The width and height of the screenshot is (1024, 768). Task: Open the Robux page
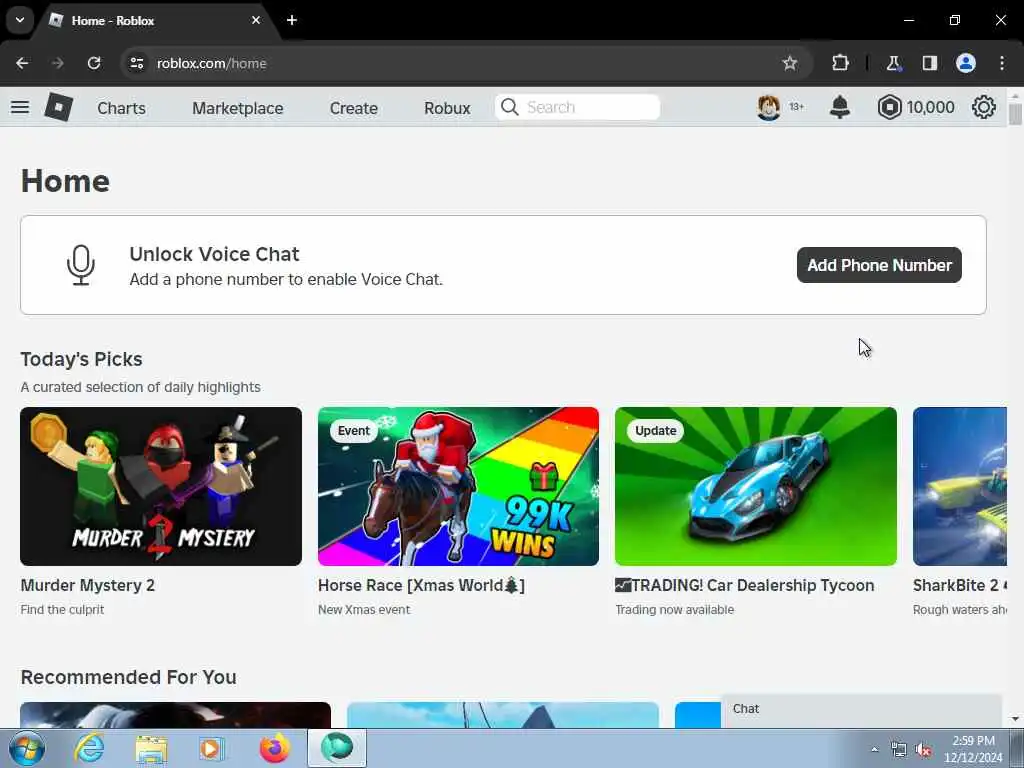pyautogui.click(x=447, y=108)
